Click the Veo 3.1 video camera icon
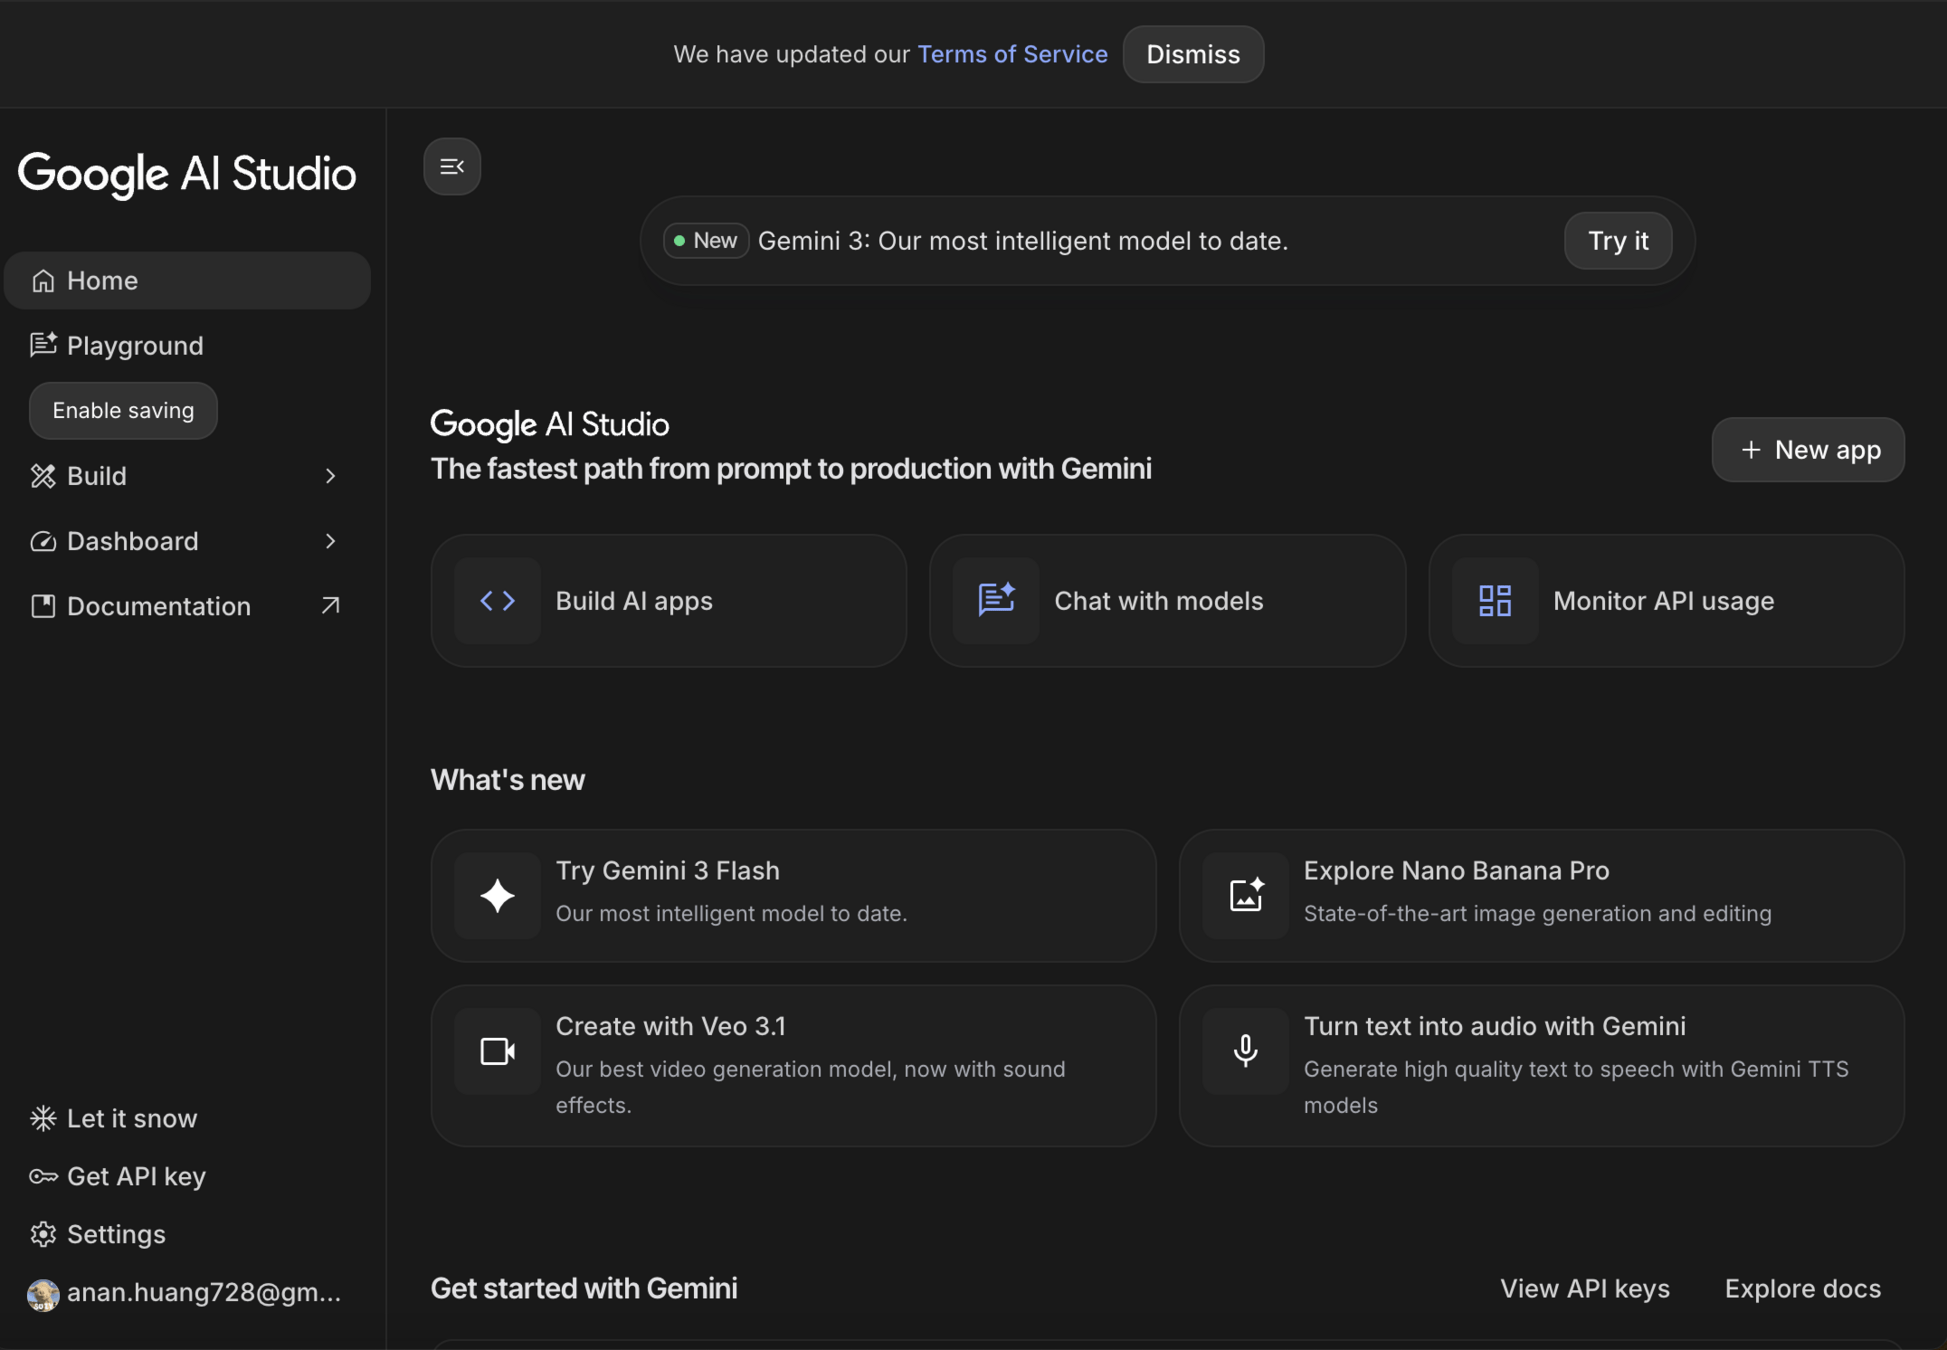 pos(497,1051)
